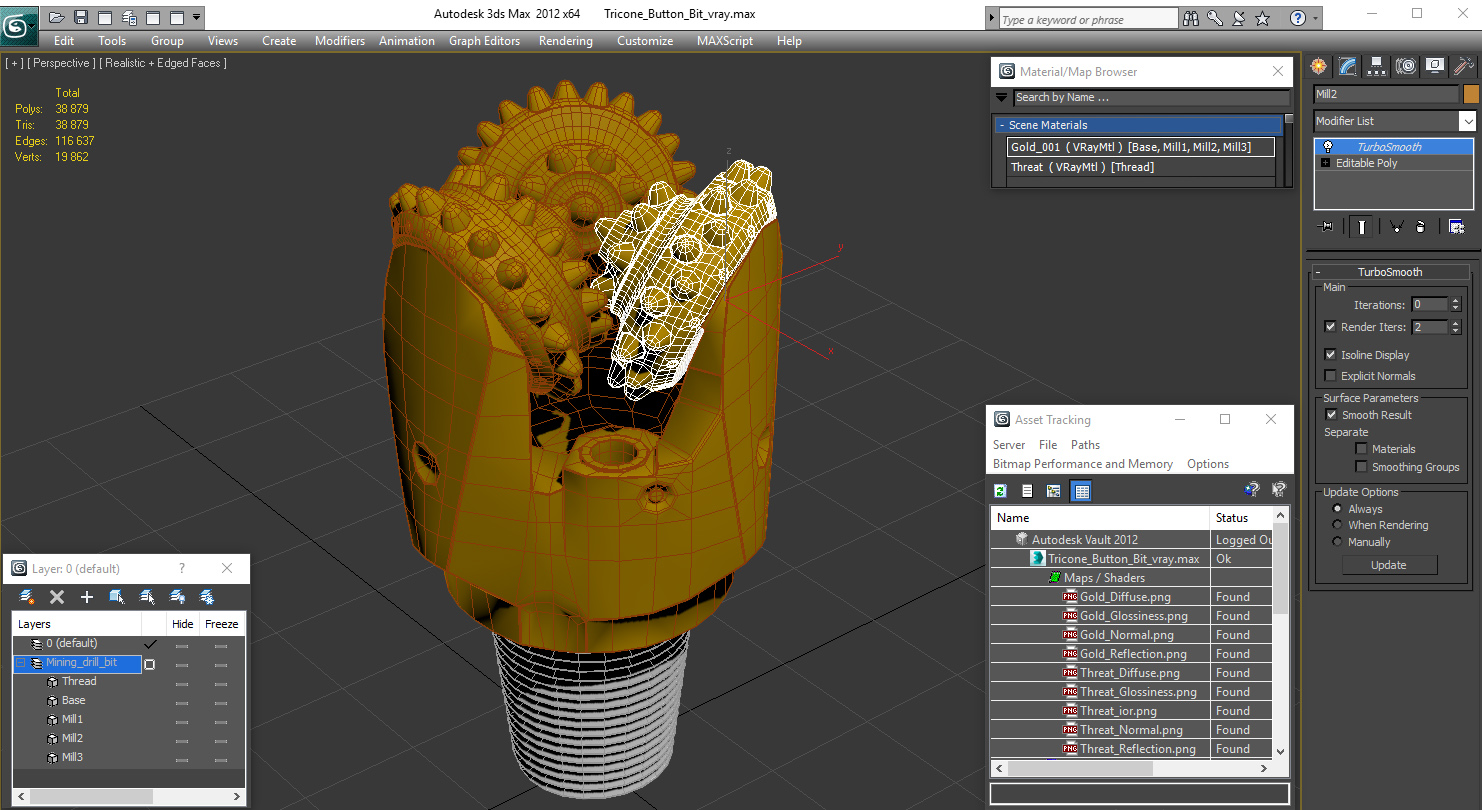Collapse the Scene Materials group
Screen dimensions: 1482x810
coord(1001,125)
